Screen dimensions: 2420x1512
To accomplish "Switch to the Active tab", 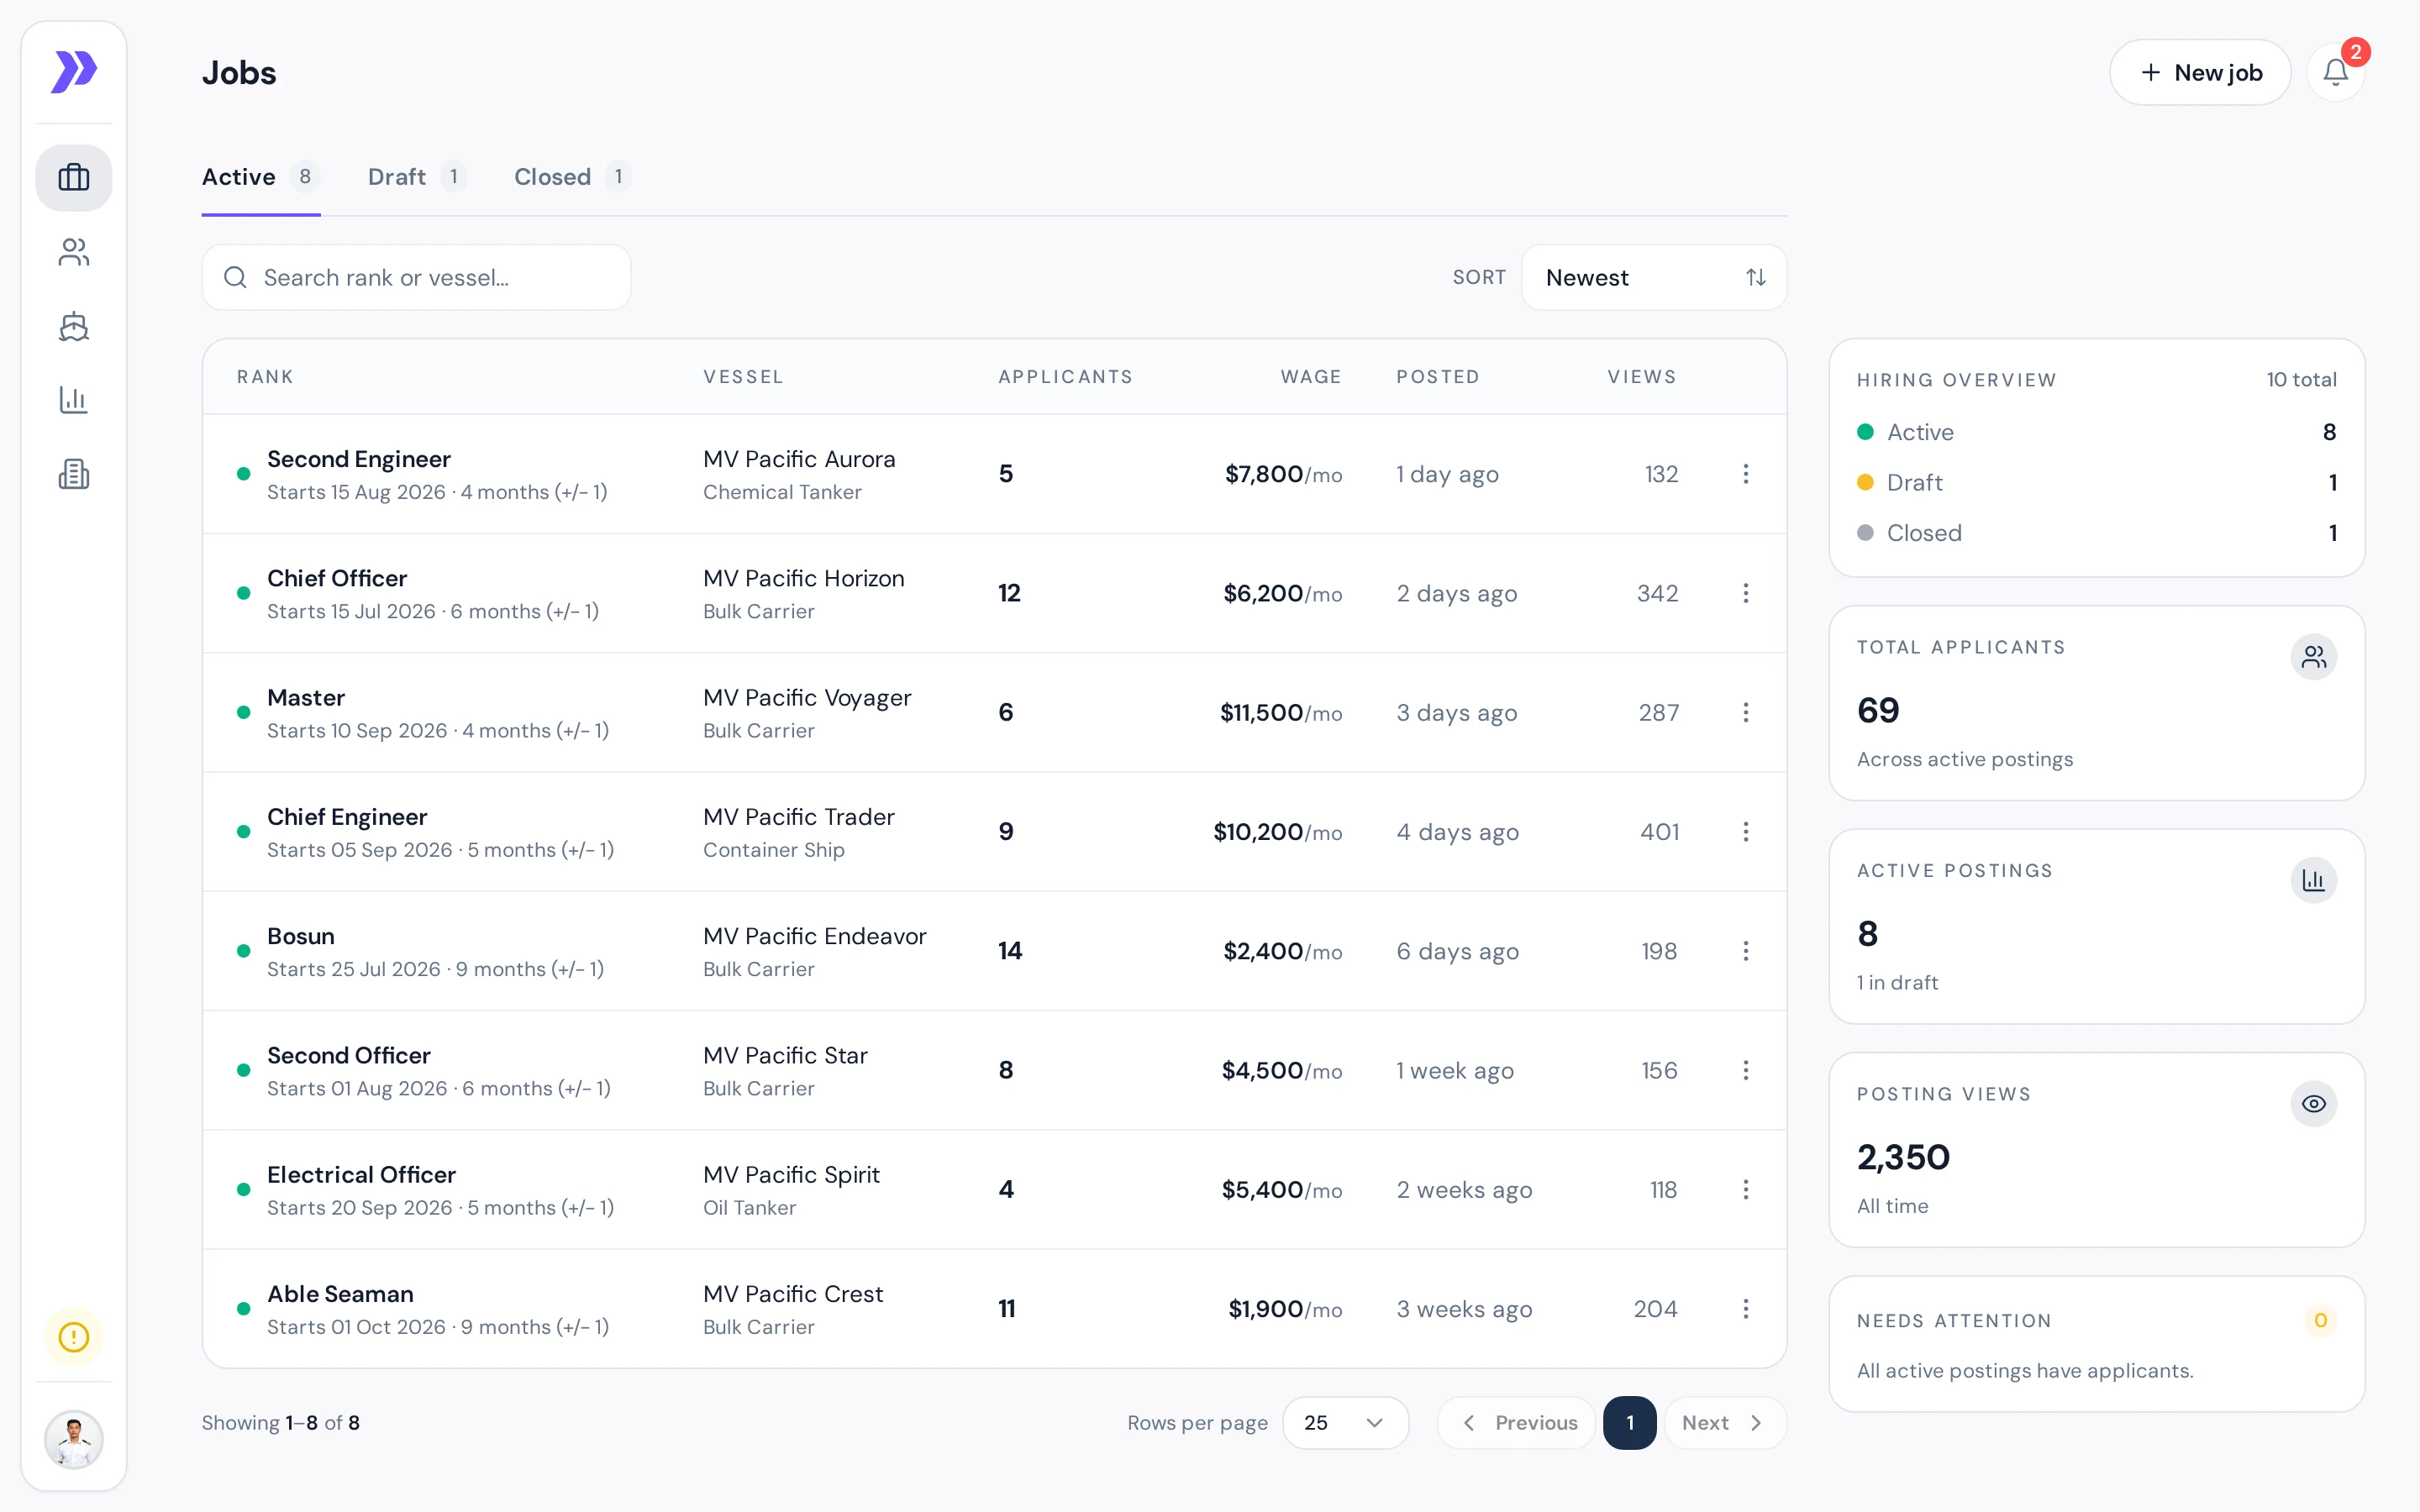I will point(260,177).
